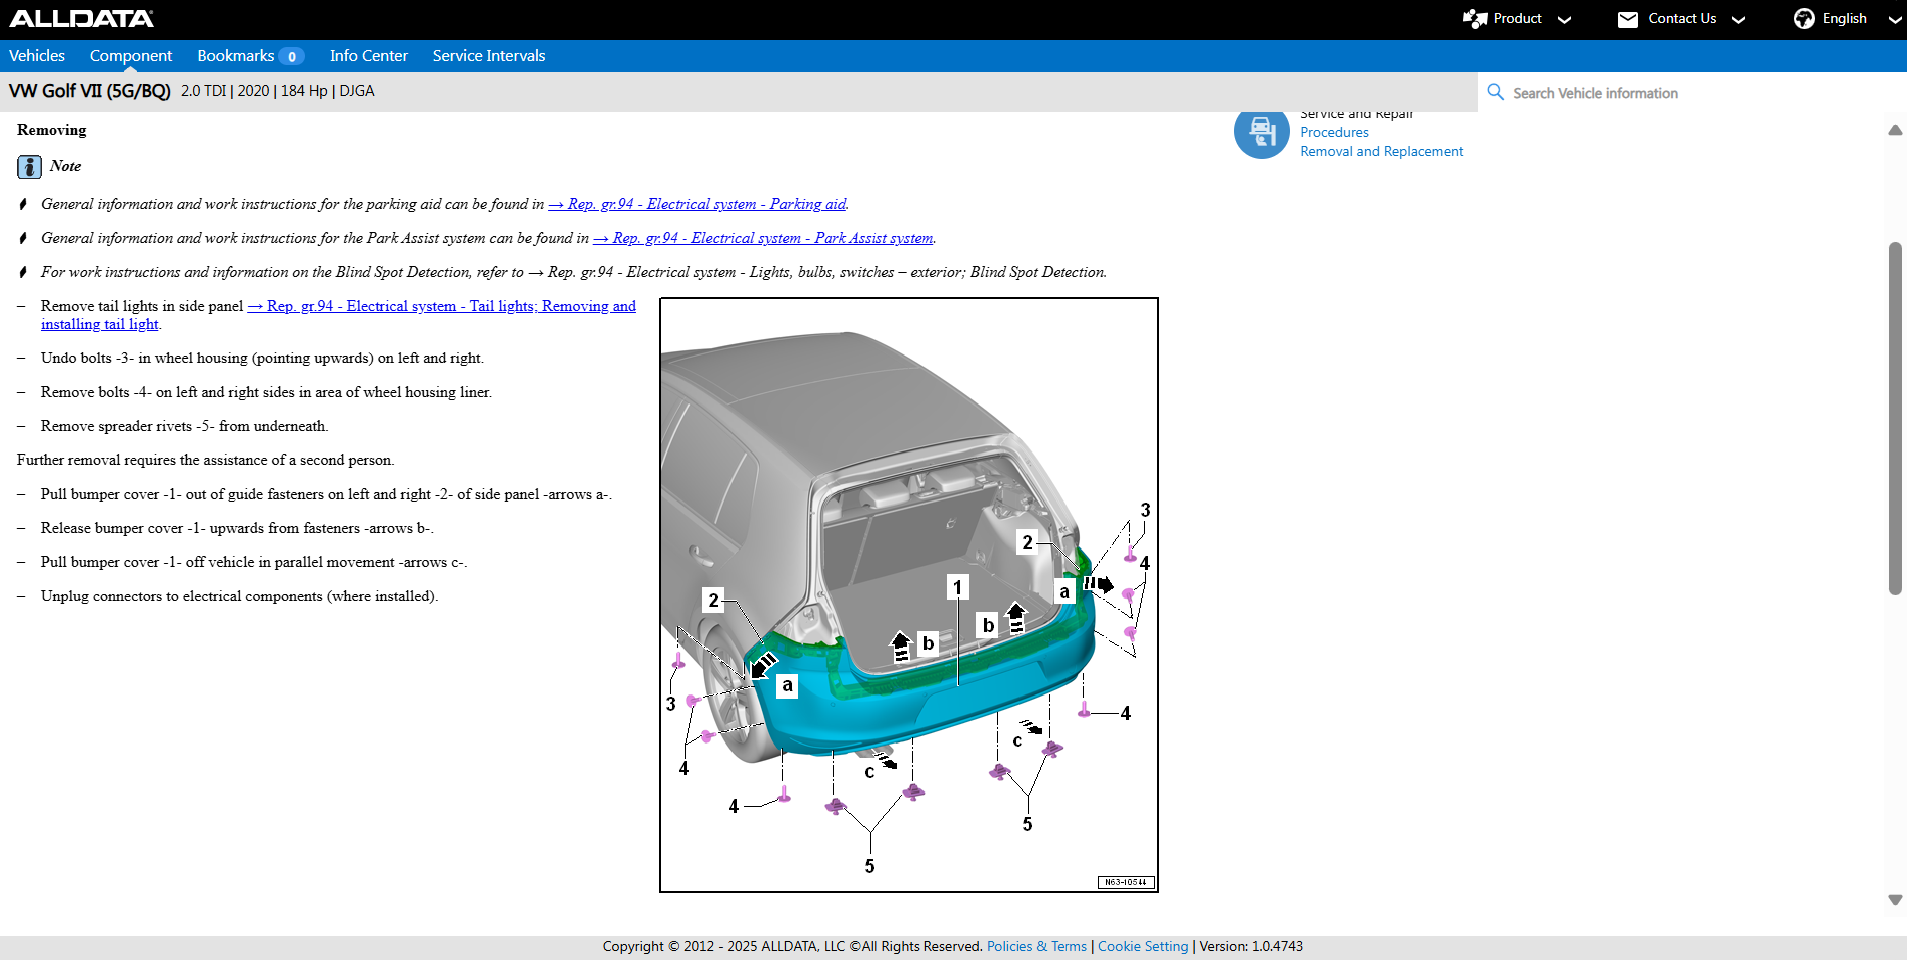This screenshot has height=960, width=1907.
Task: Click in the Search Vehicle information field
Action: (x=1690, y=93)
